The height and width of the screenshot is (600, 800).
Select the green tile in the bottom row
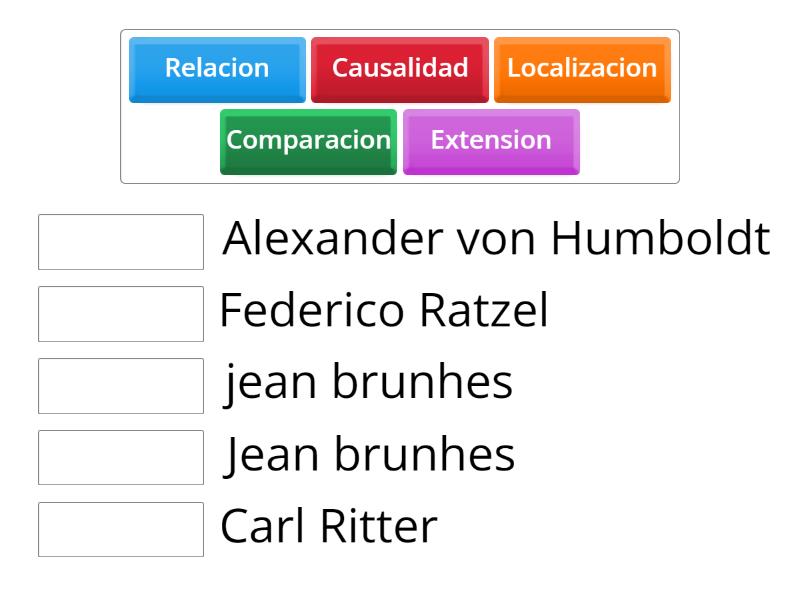pyautogui.click(x=307, y=140)
